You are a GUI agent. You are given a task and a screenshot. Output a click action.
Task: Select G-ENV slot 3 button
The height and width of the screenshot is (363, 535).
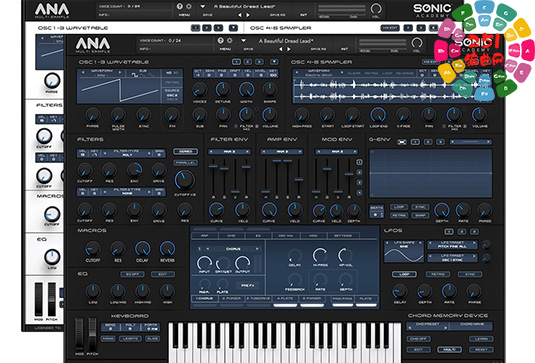click(x=440, y=142)
